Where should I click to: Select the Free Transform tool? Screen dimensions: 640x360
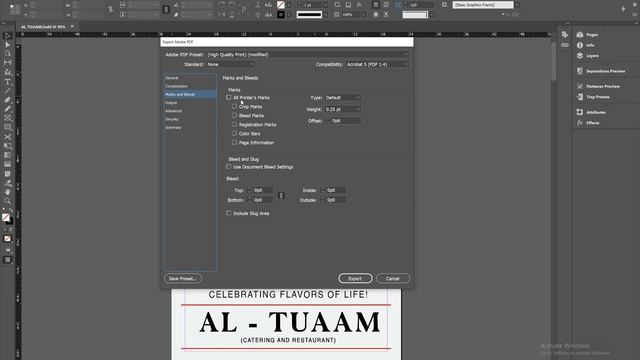[7, 146]
